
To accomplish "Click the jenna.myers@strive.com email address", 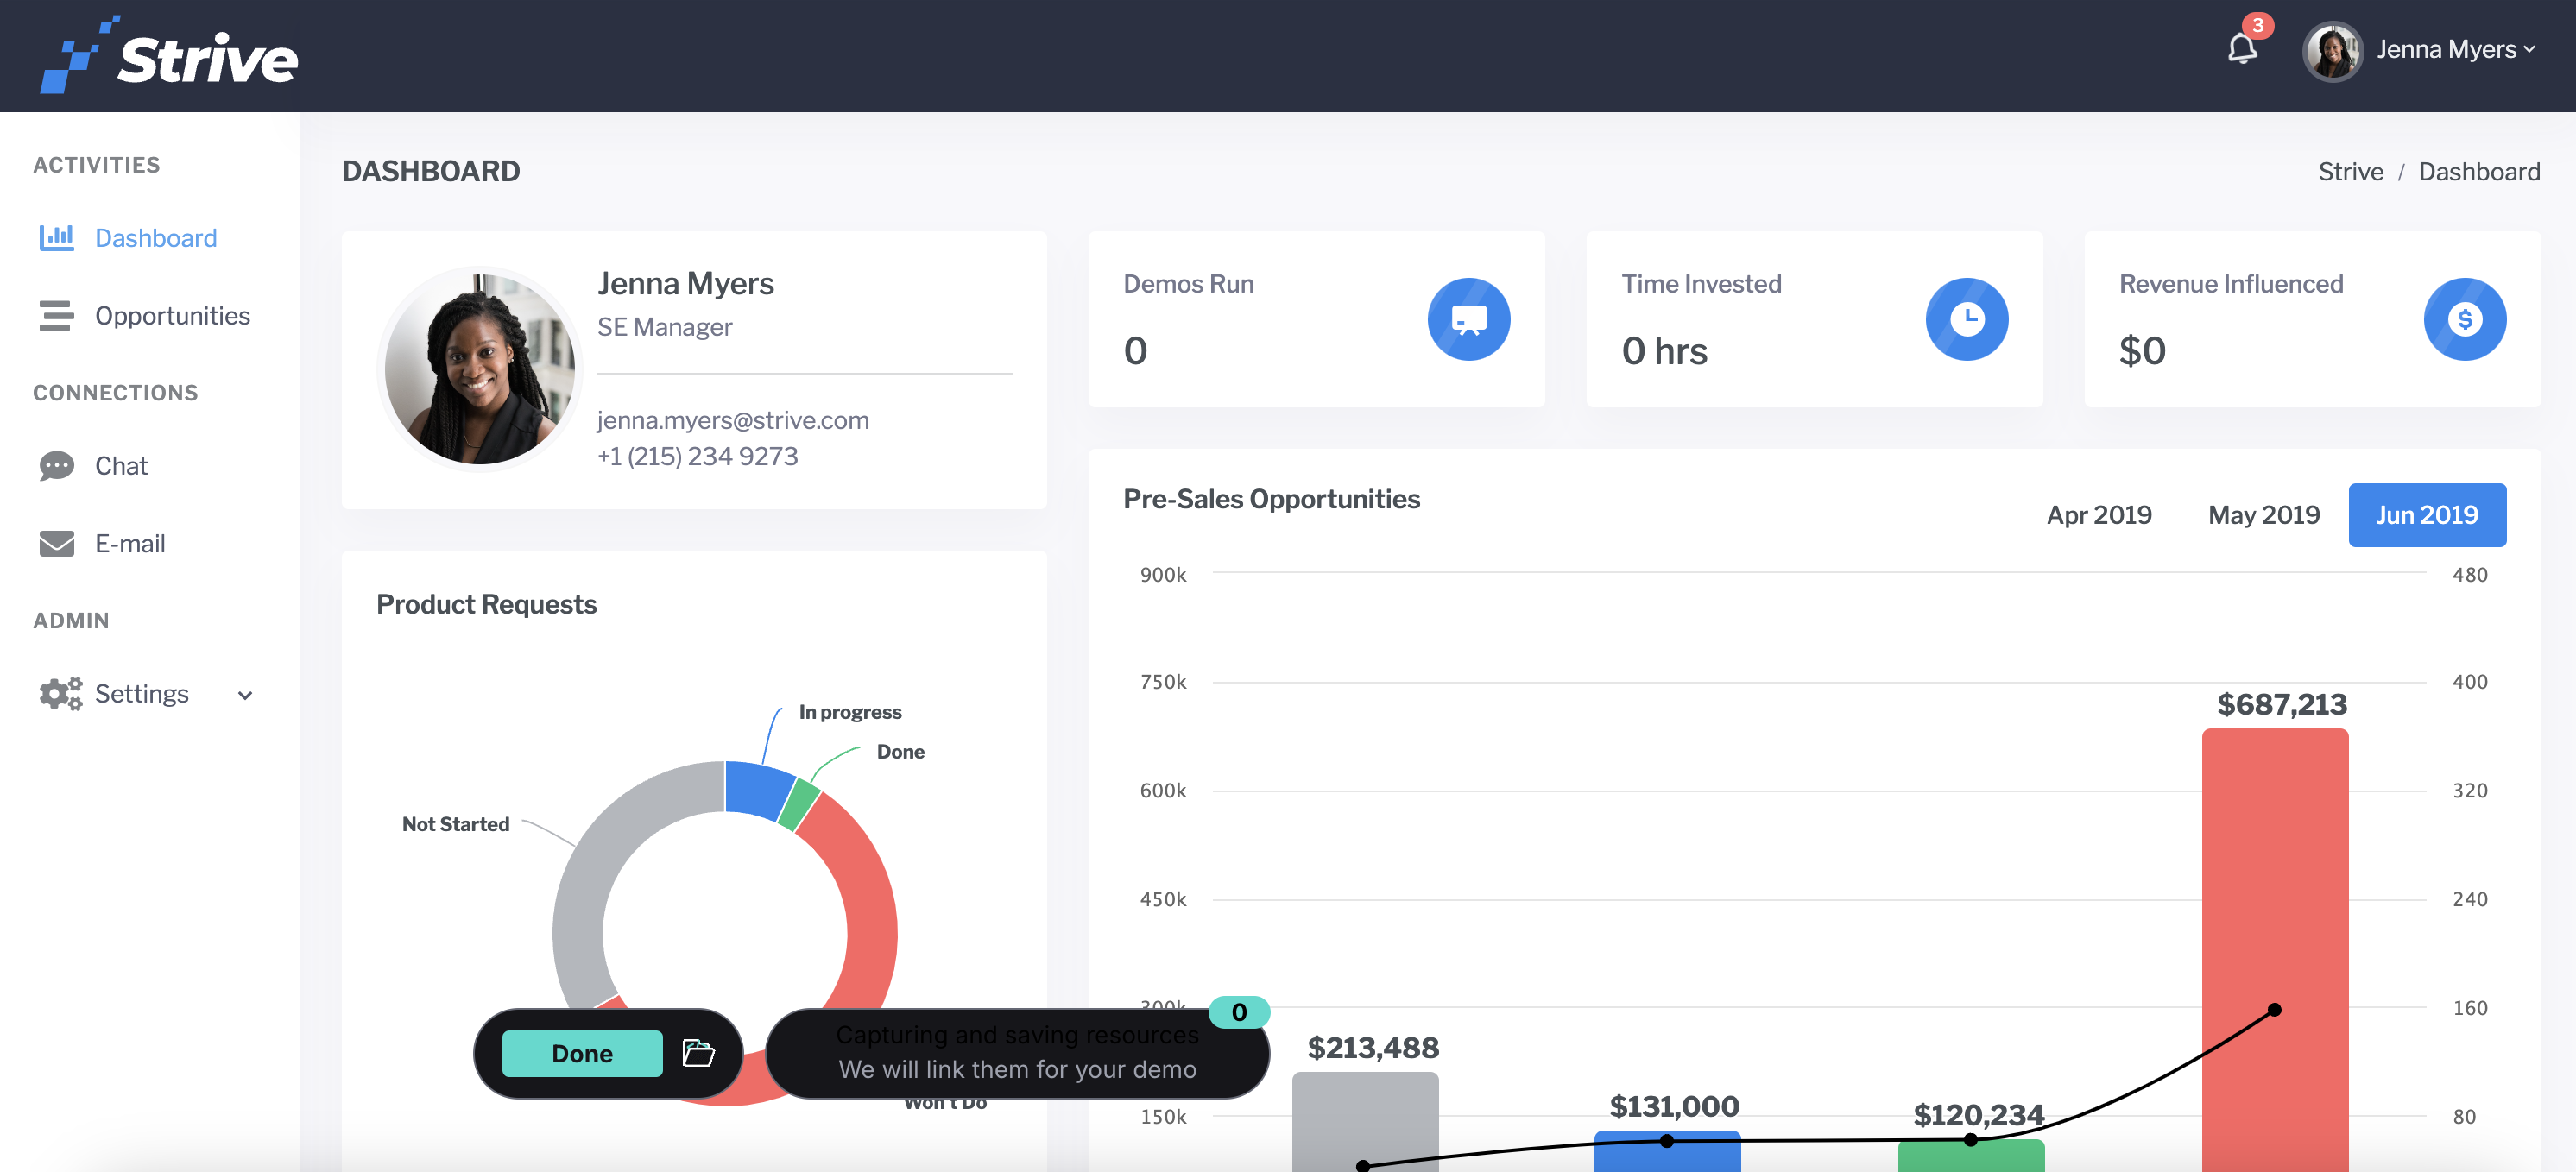I will pos(733,420).
